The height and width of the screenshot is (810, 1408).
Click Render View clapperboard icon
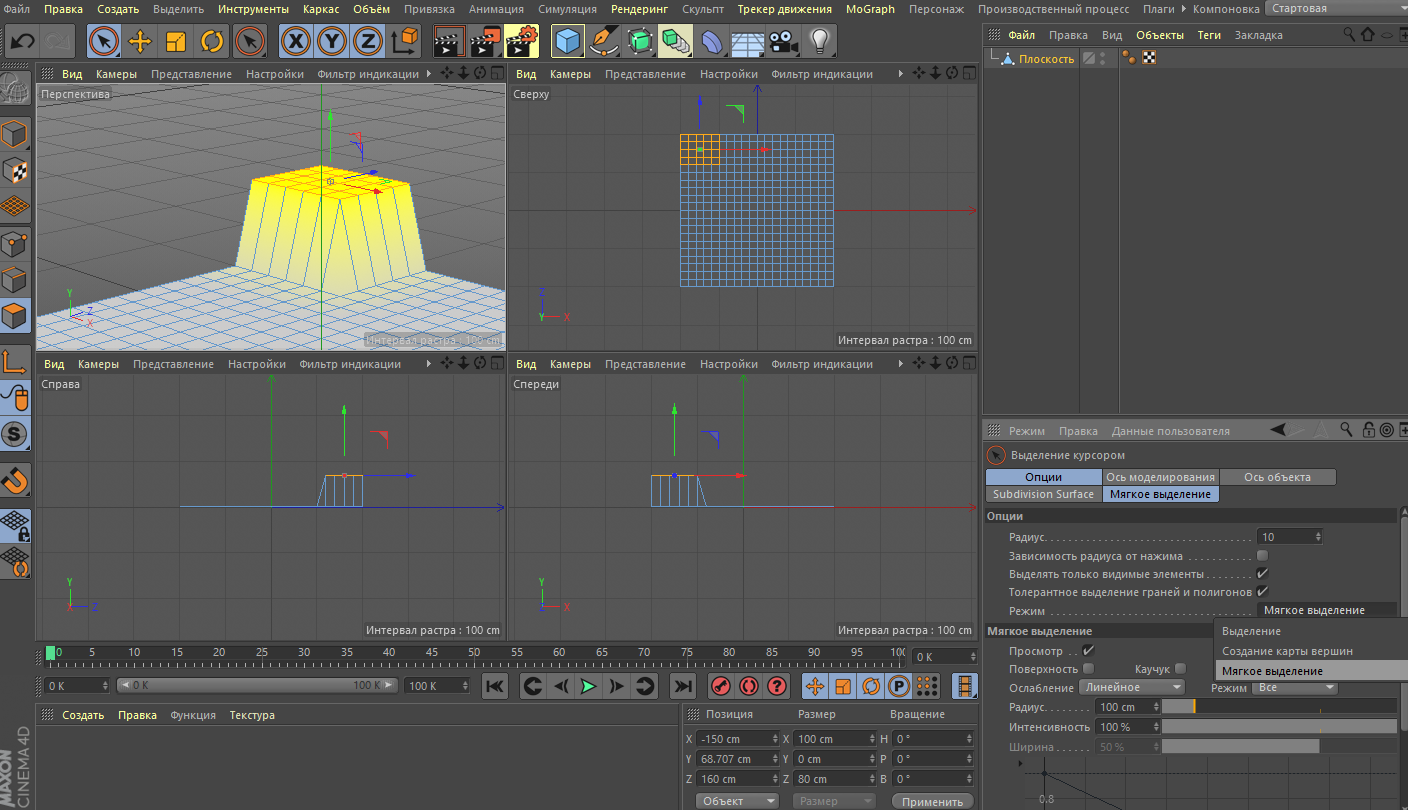[x=449, y=41]
